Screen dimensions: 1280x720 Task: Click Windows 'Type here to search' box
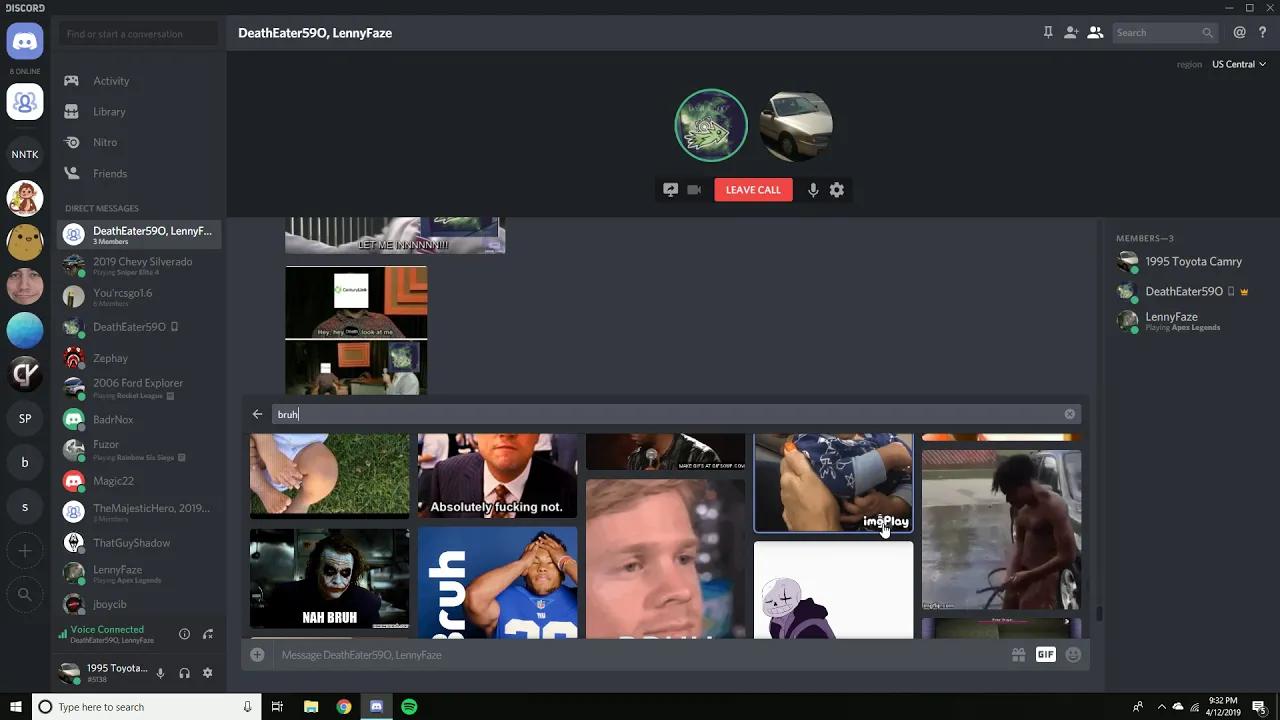(x=148, y=707)
